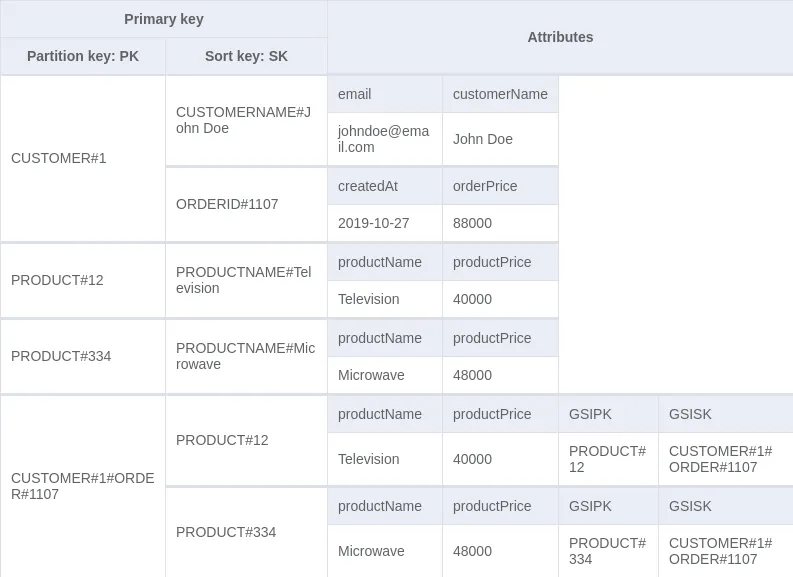The width and height of the screenshot is (793, 577).
Task: Click the customerName attribute label
Action: click(500, 94)
